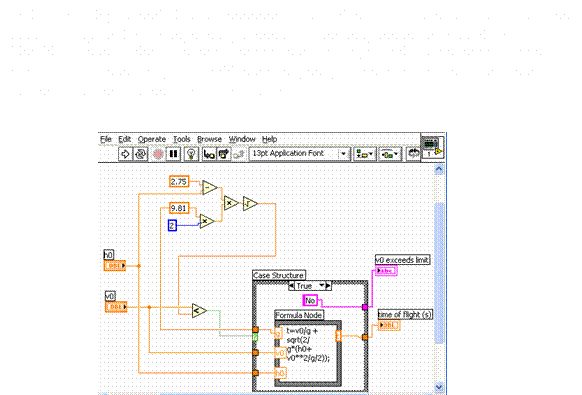Click the vertical scrollbar up arrow

click(x=439, y=170)
